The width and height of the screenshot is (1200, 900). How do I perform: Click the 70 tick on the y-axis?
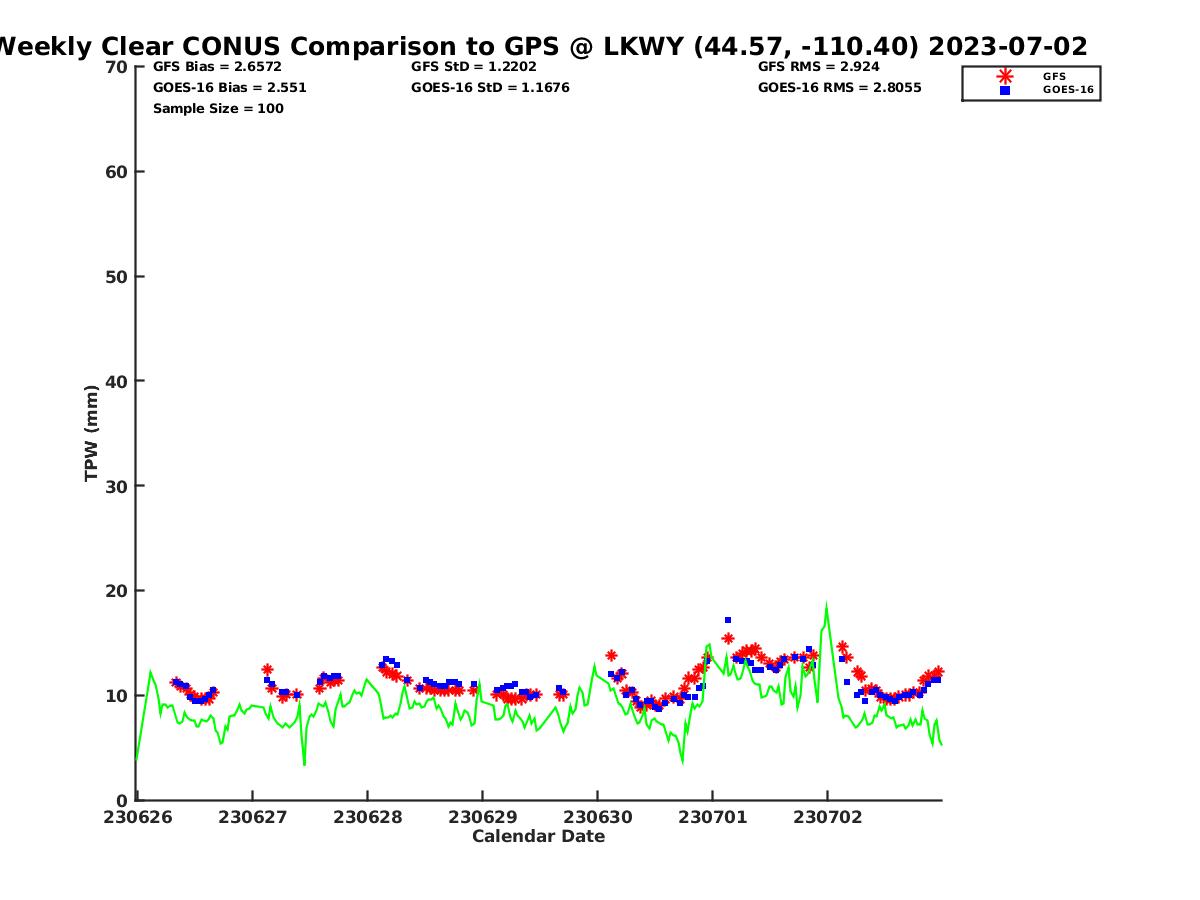(x=116, y=67)
